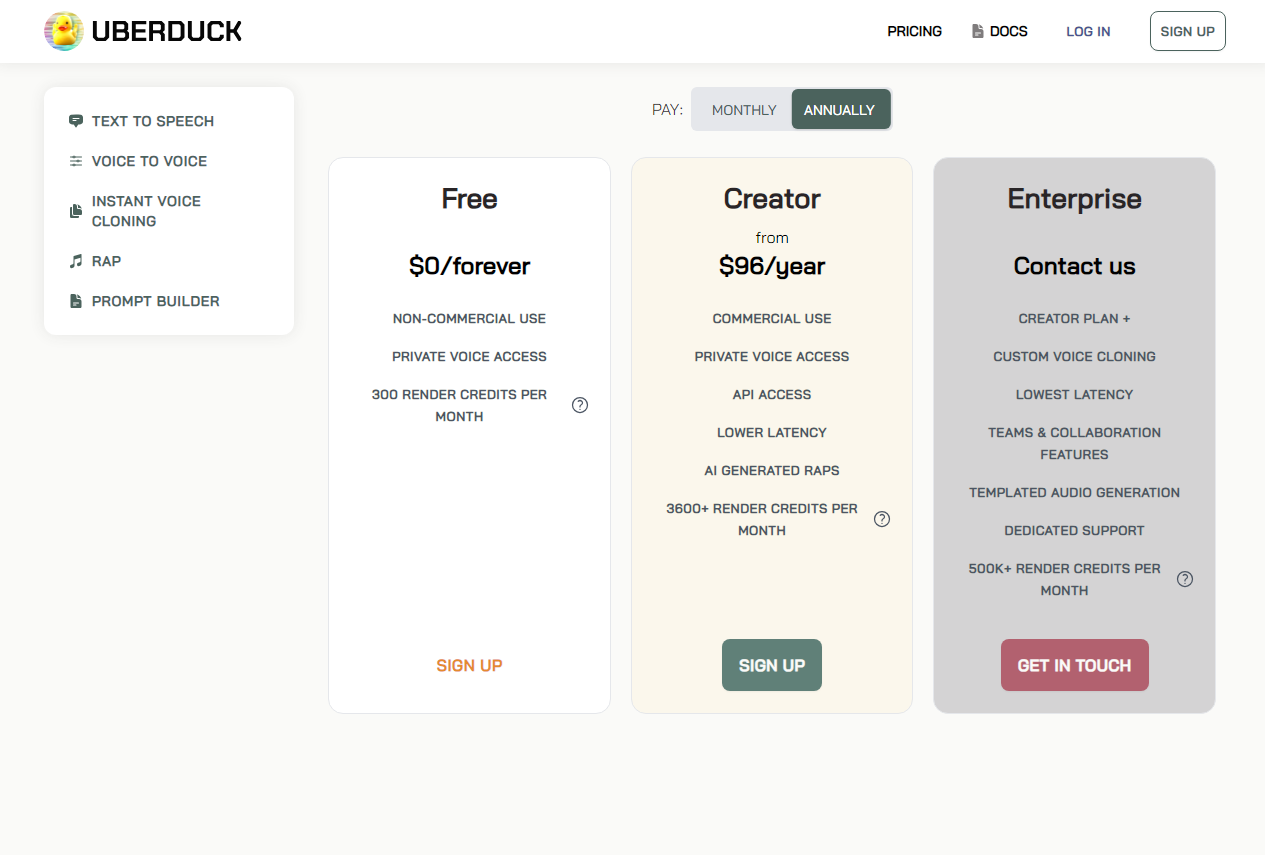Image resolution: width=1265 pixels, height=855 pixels.
Task: Click the Dedicated Support feature text
Action: point(1075,531)
